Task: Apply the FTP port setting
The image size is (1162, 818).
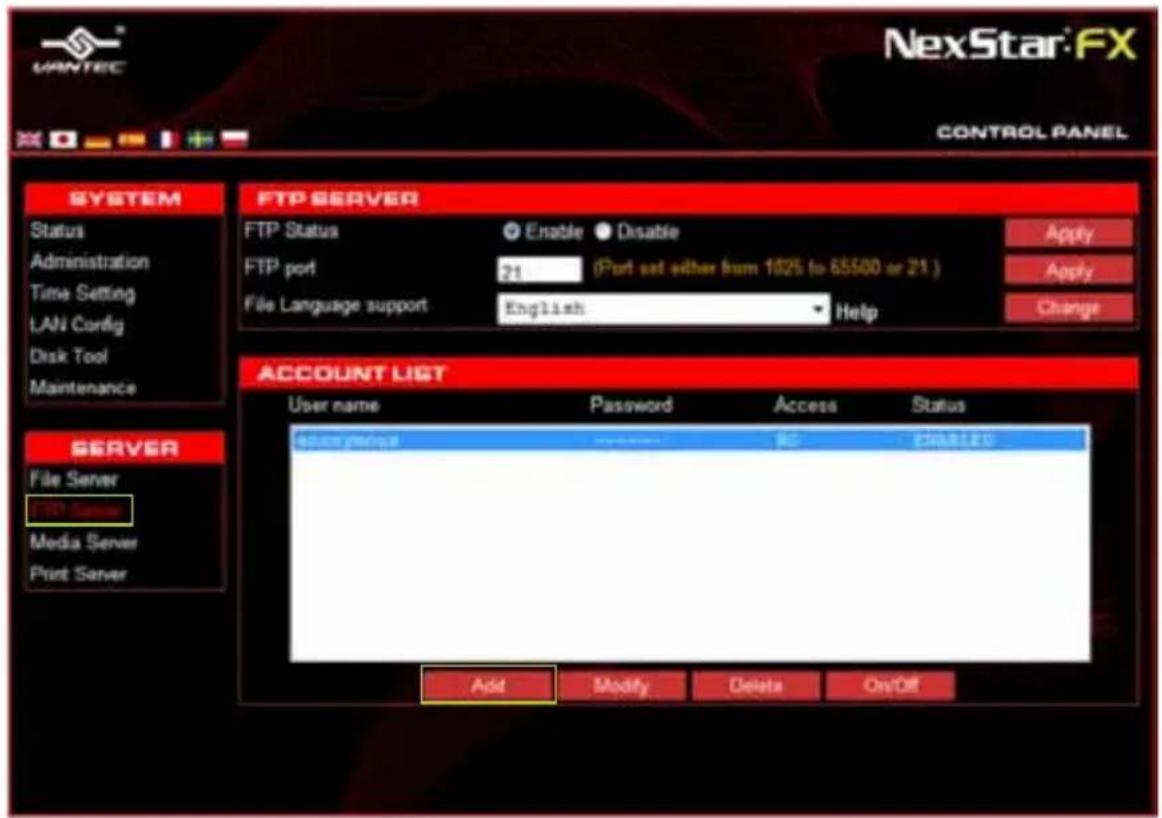Action: pos(1069,270)
